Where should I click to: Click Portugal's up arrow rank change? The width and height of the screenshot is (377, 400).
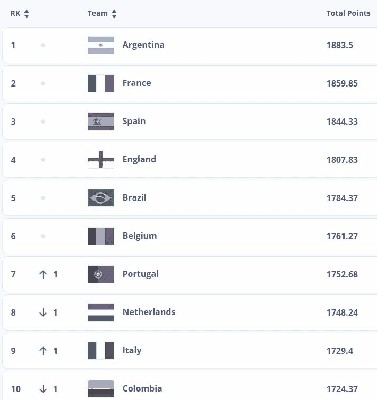(x=43, y=274)
